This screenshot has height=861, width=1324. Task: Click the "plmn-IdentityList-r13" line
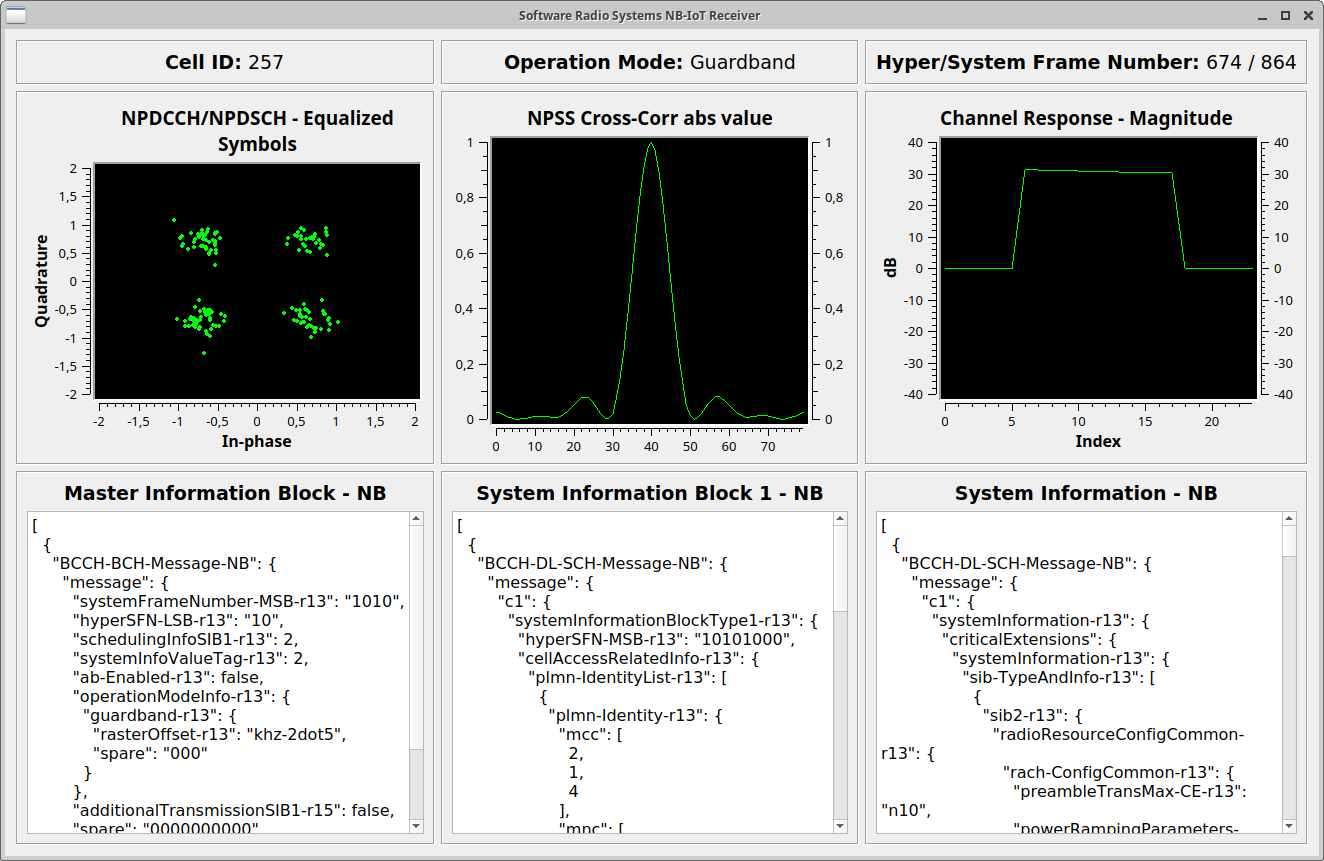point(626,677)
